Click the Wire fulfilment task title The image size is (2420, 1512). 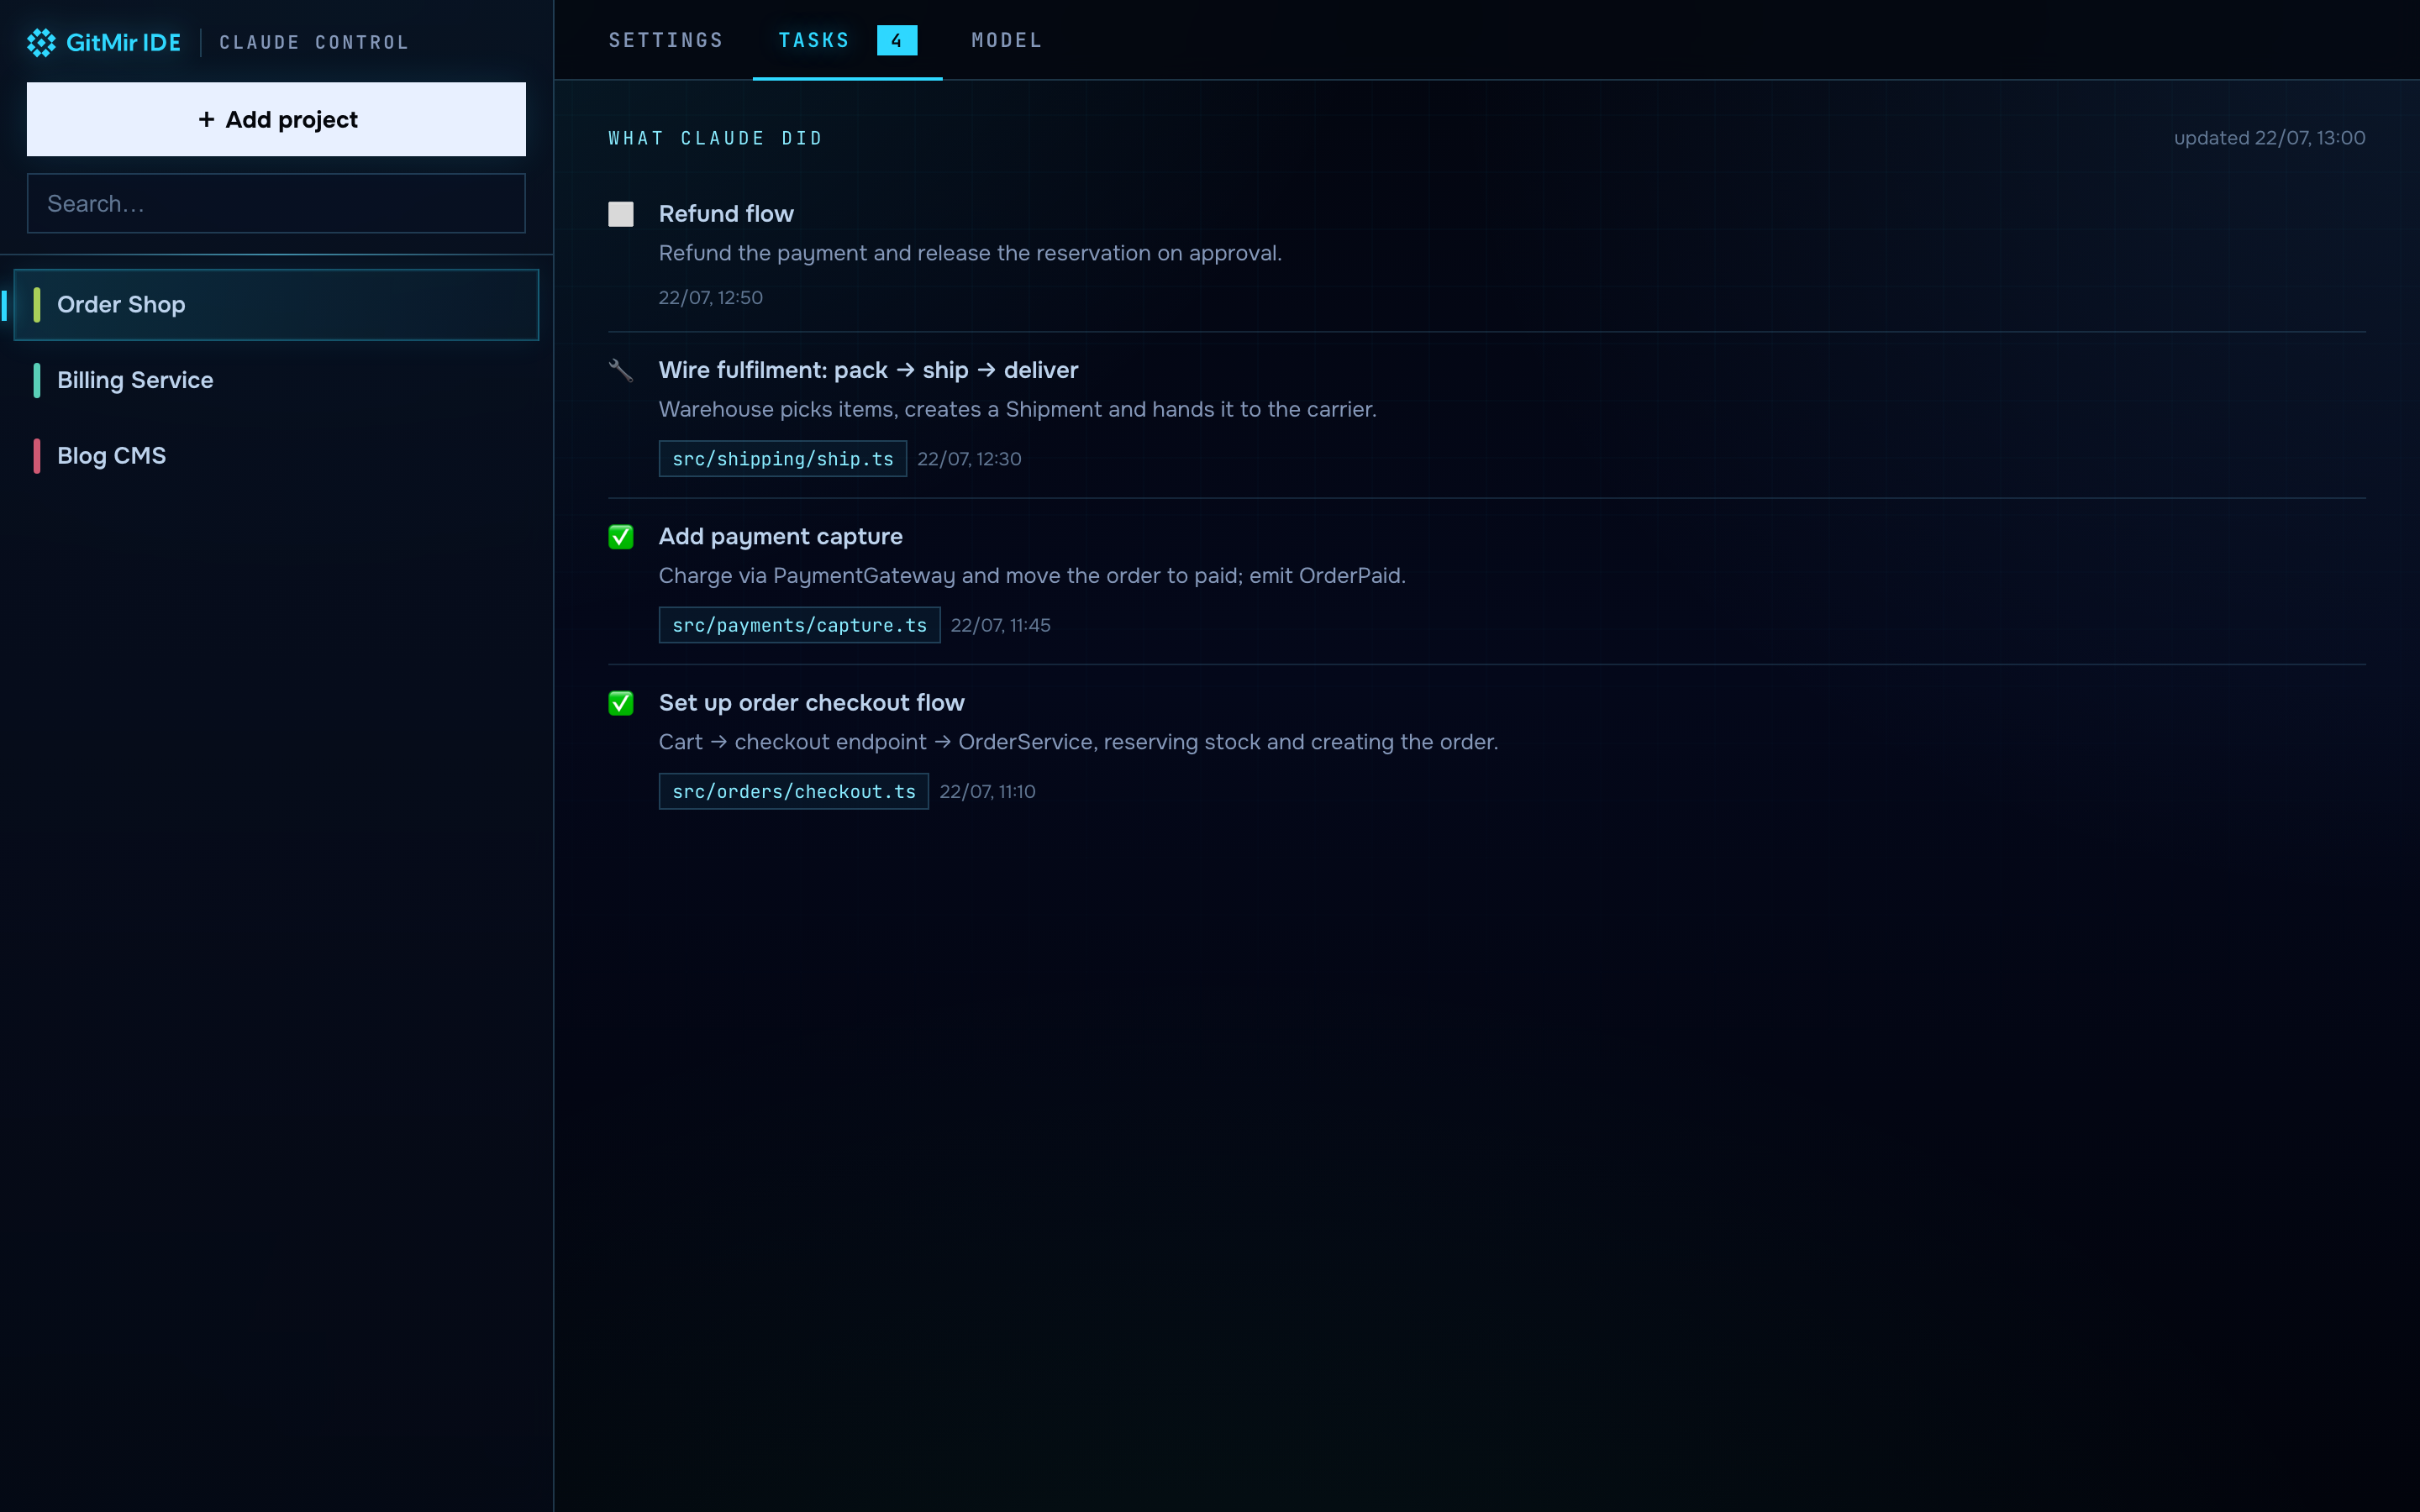point(868,370)
